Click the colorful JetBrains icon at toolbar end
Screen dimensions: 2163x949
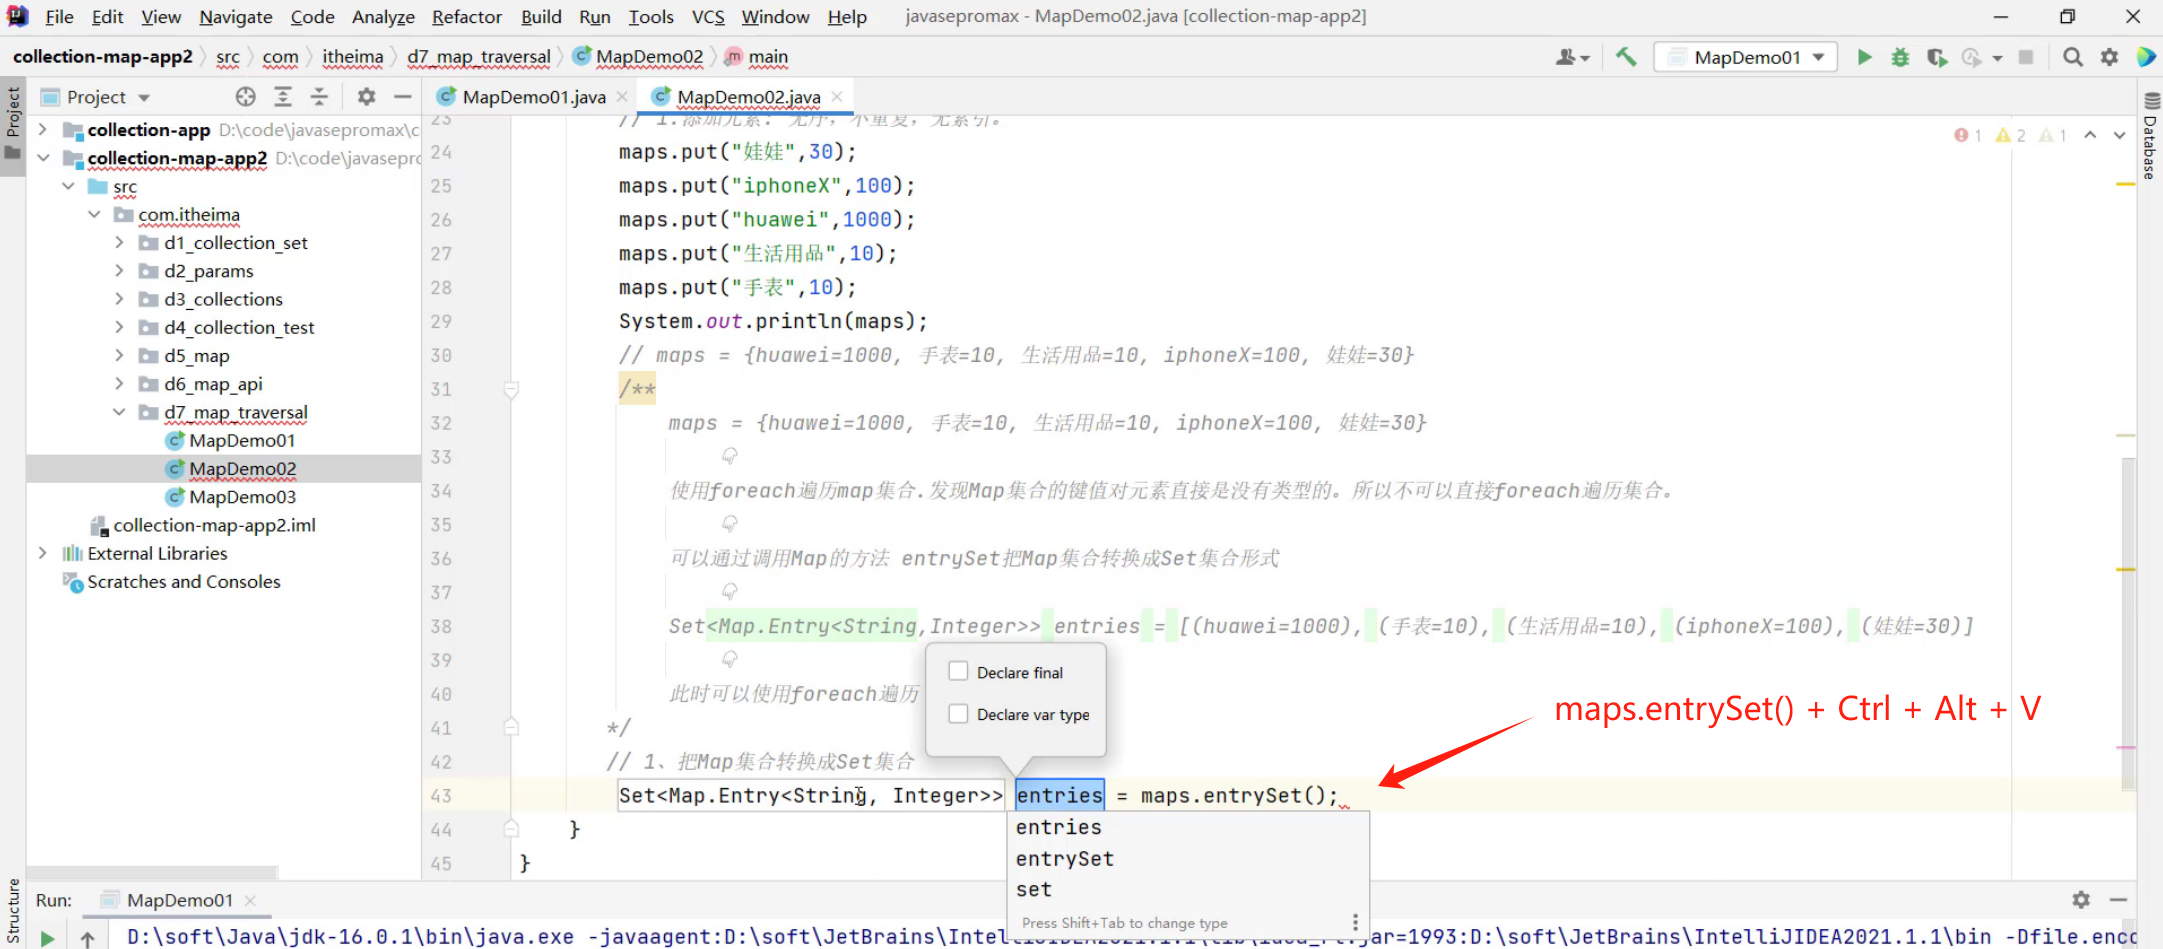coord(2146,57)
